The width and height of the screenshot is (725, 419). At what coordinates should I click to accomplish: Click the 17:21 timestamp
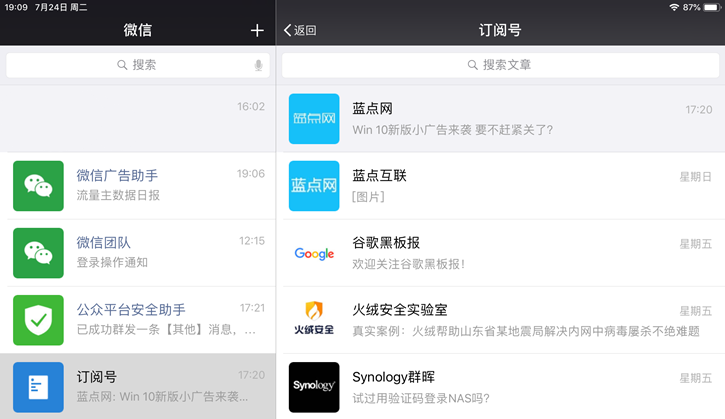252,308
